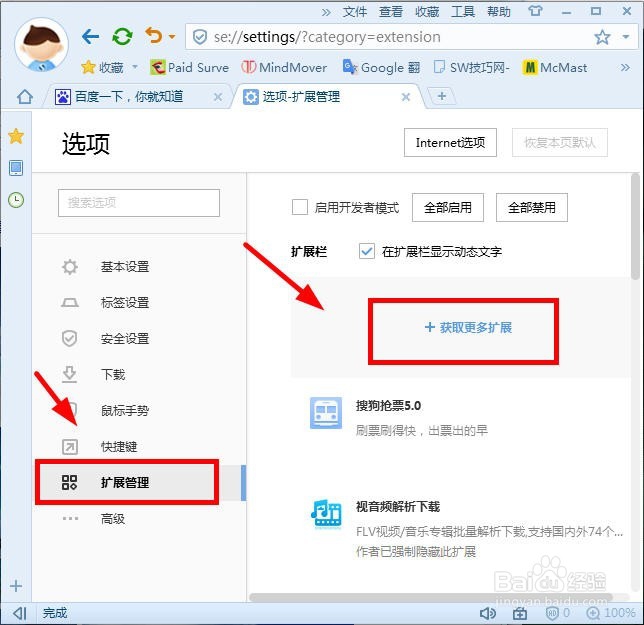Click the 视音频解析下载 extension title
The width and height of the screenshot is (644, 625).
click(x=398, y=507)
